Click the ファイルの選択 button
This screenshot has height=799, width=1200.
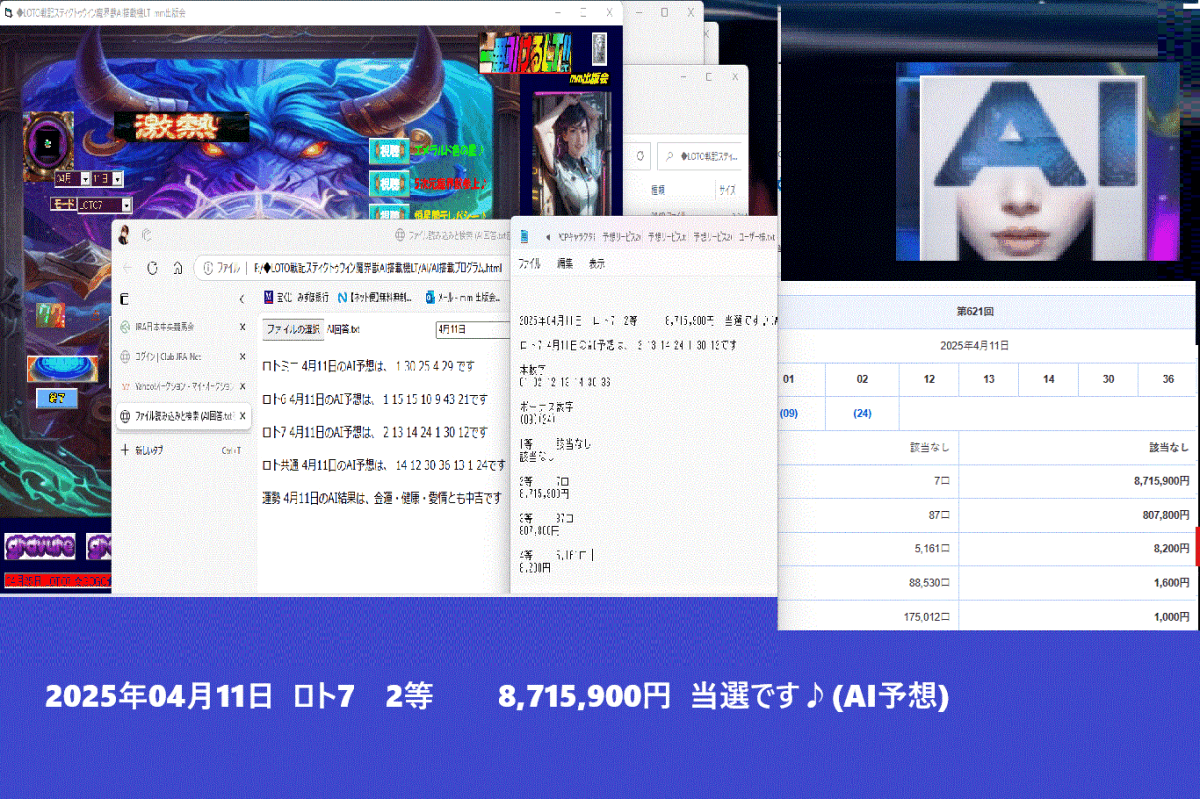[293, 329]
